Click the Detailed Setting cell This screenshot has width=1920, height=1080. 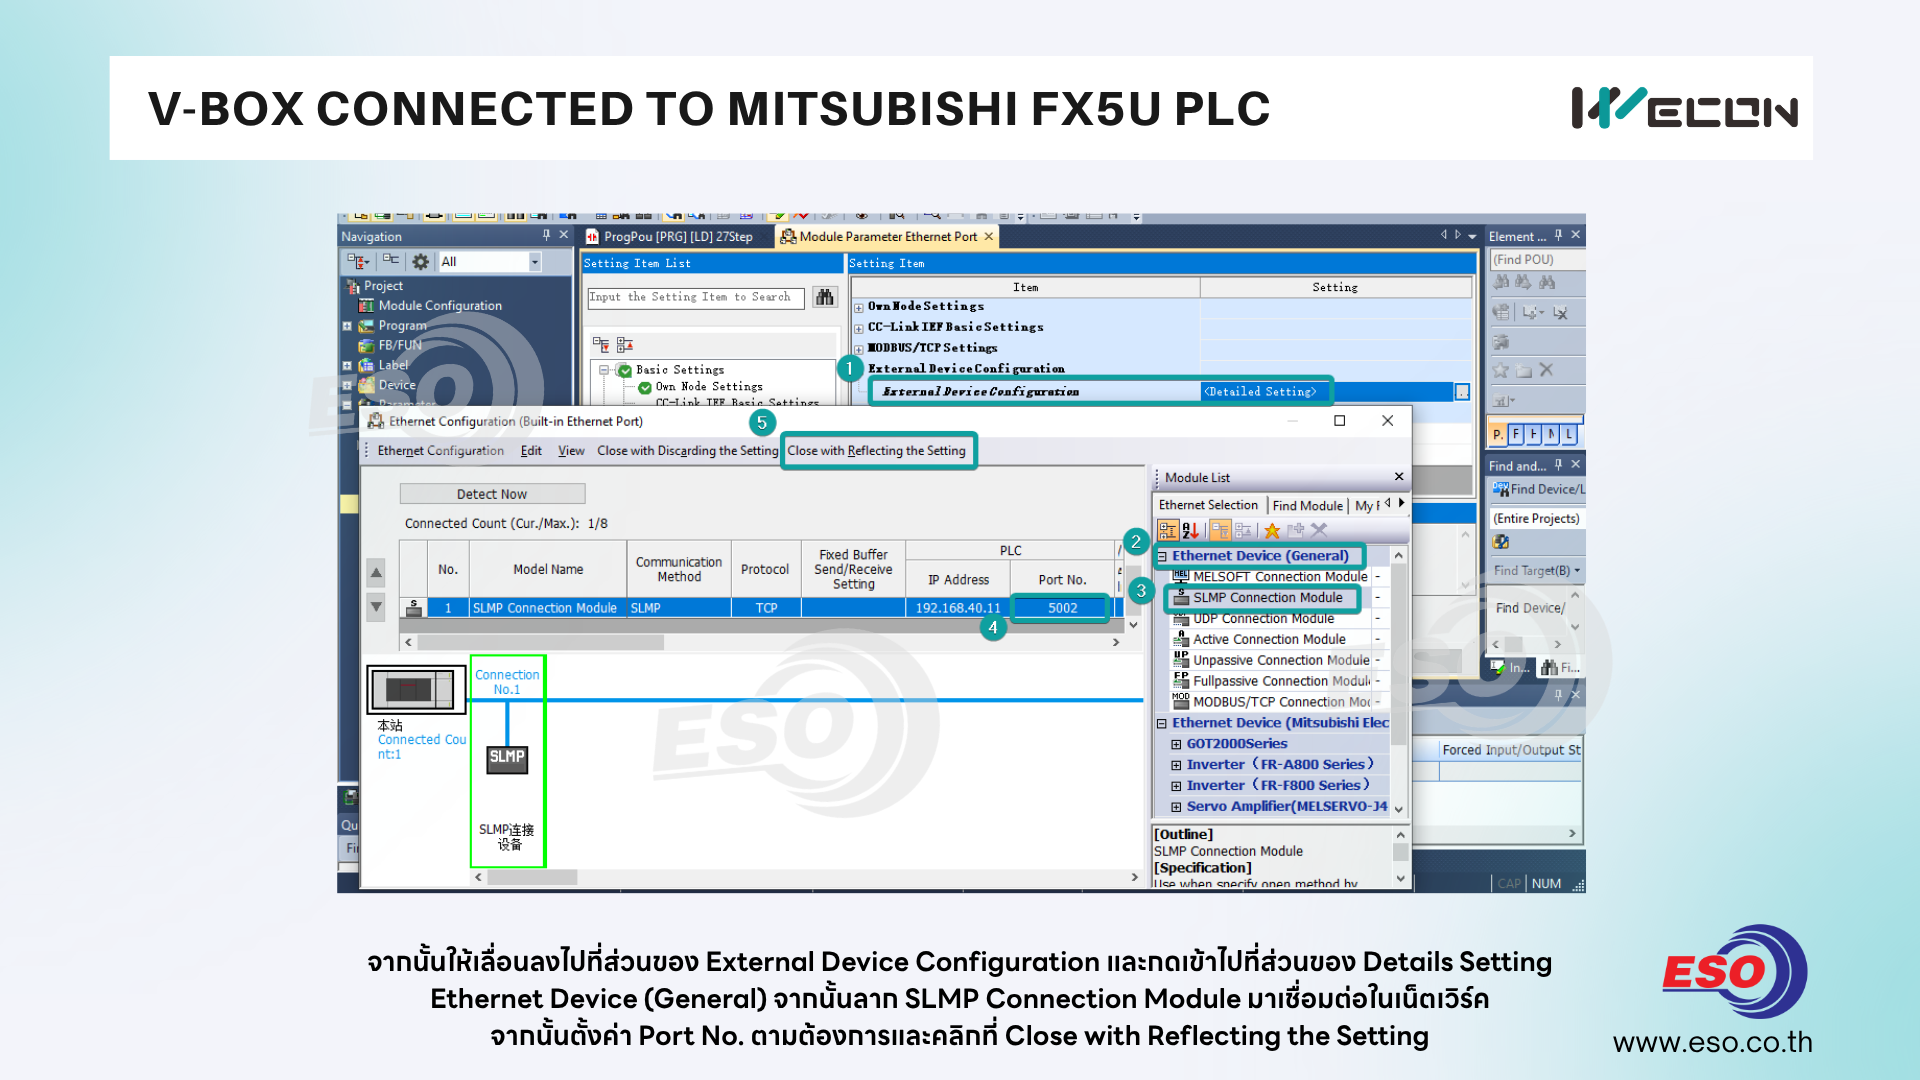[x=1327, y=392]
